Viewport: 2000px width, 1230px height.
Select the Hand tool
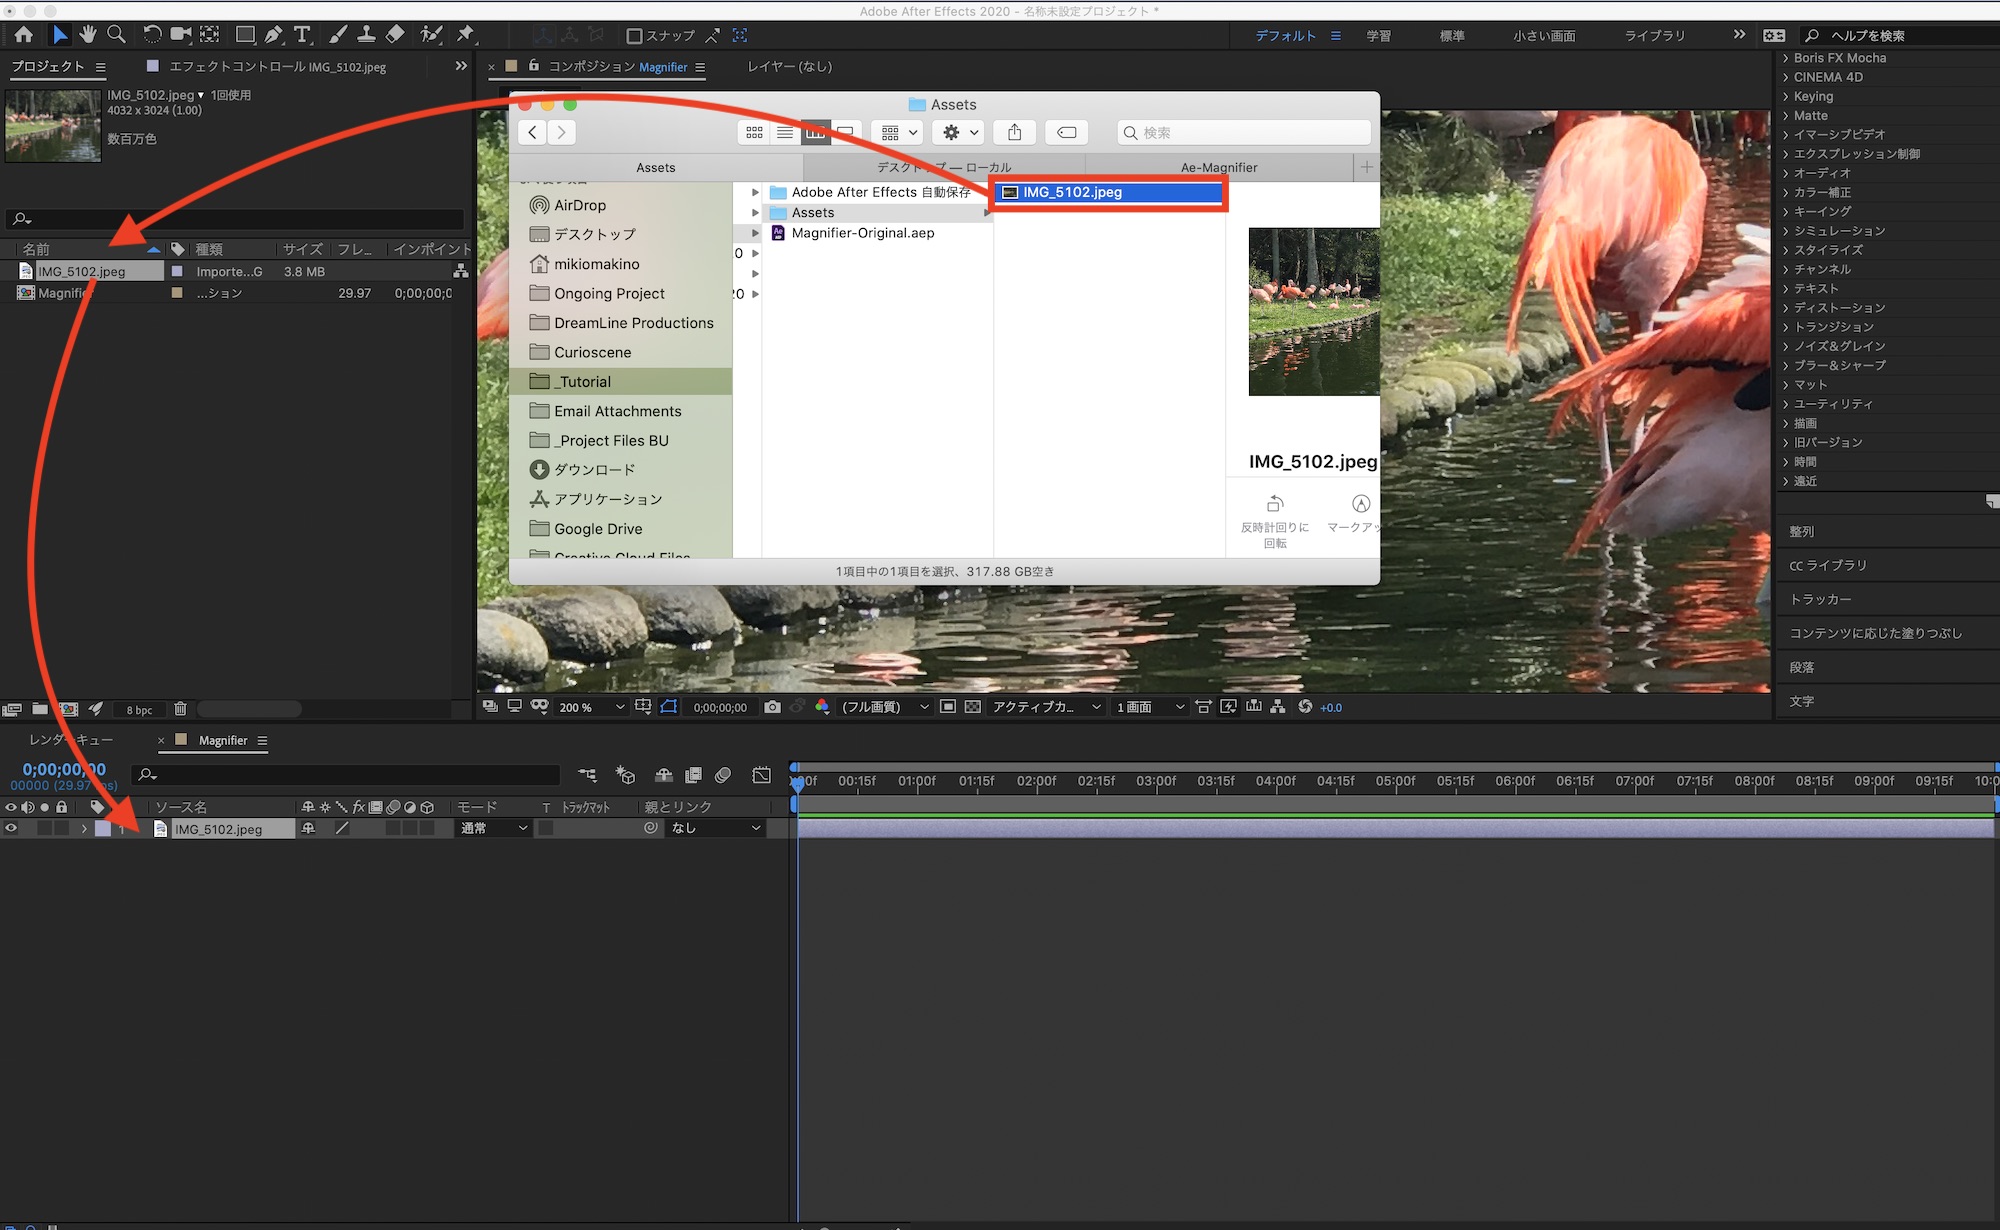(x=88, y=34)
